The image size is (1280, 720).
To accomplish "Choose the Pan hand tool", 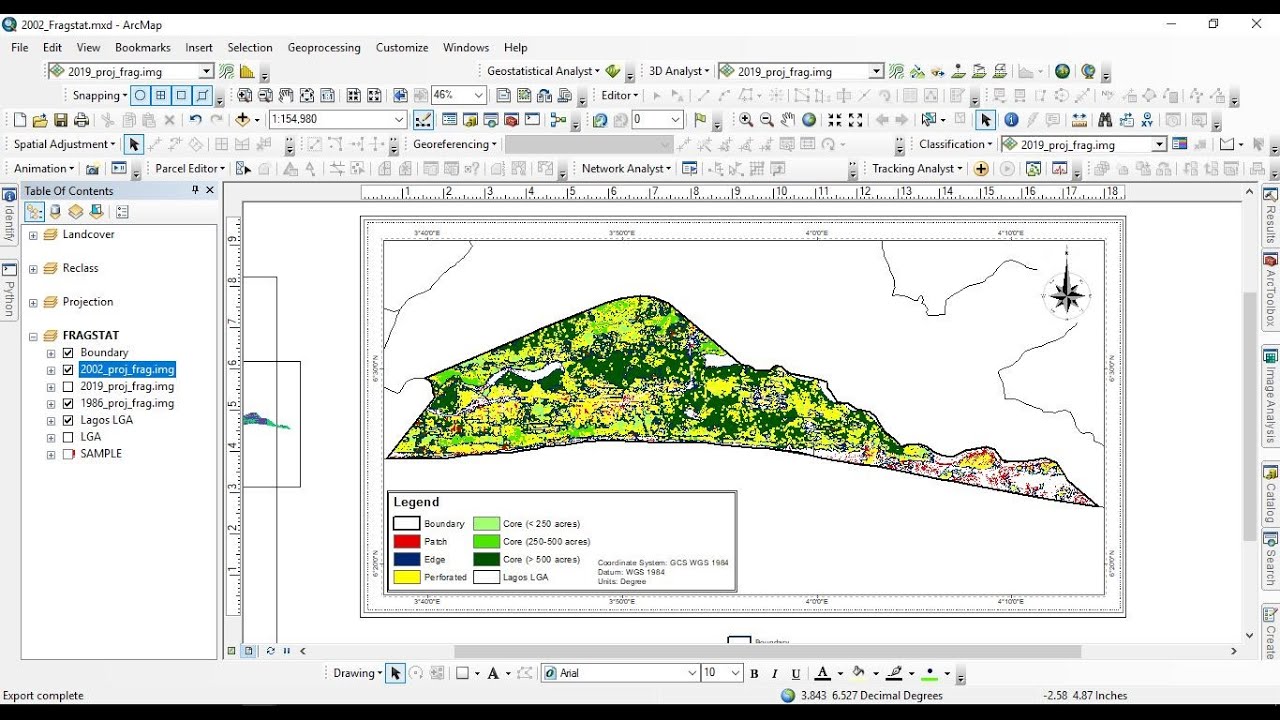I will 788,120.
